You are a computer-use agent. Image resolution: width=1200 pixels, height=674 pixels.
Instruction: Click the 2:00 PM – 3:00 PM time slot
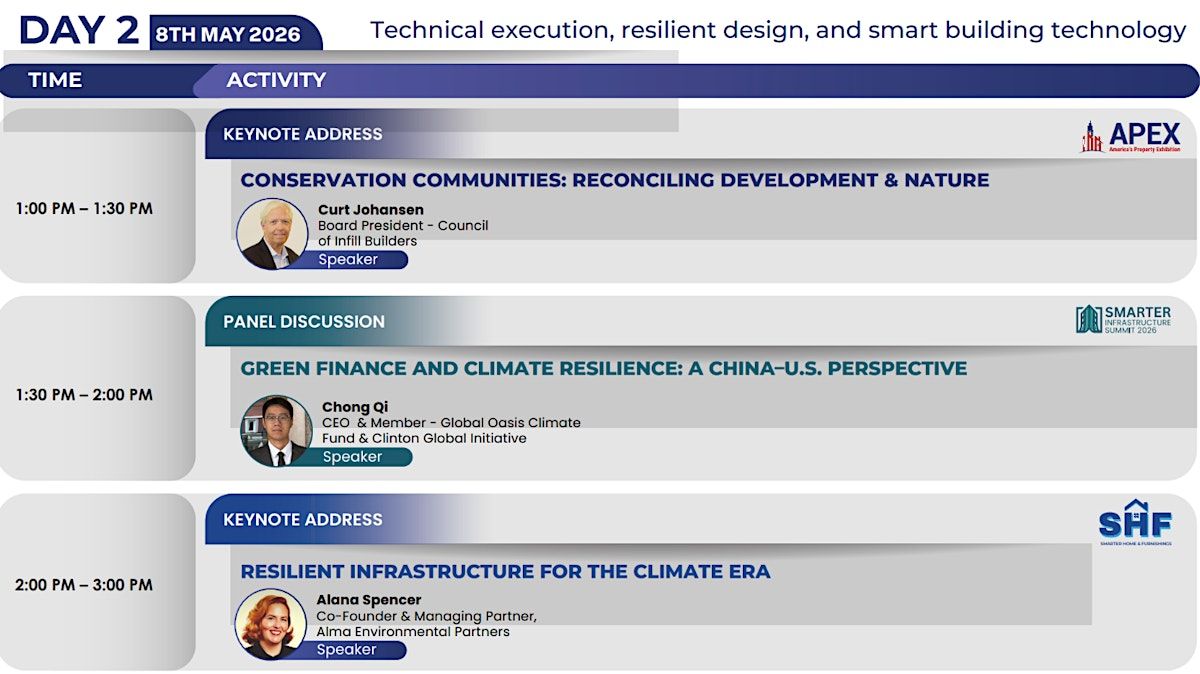click(x=84, y=585)
